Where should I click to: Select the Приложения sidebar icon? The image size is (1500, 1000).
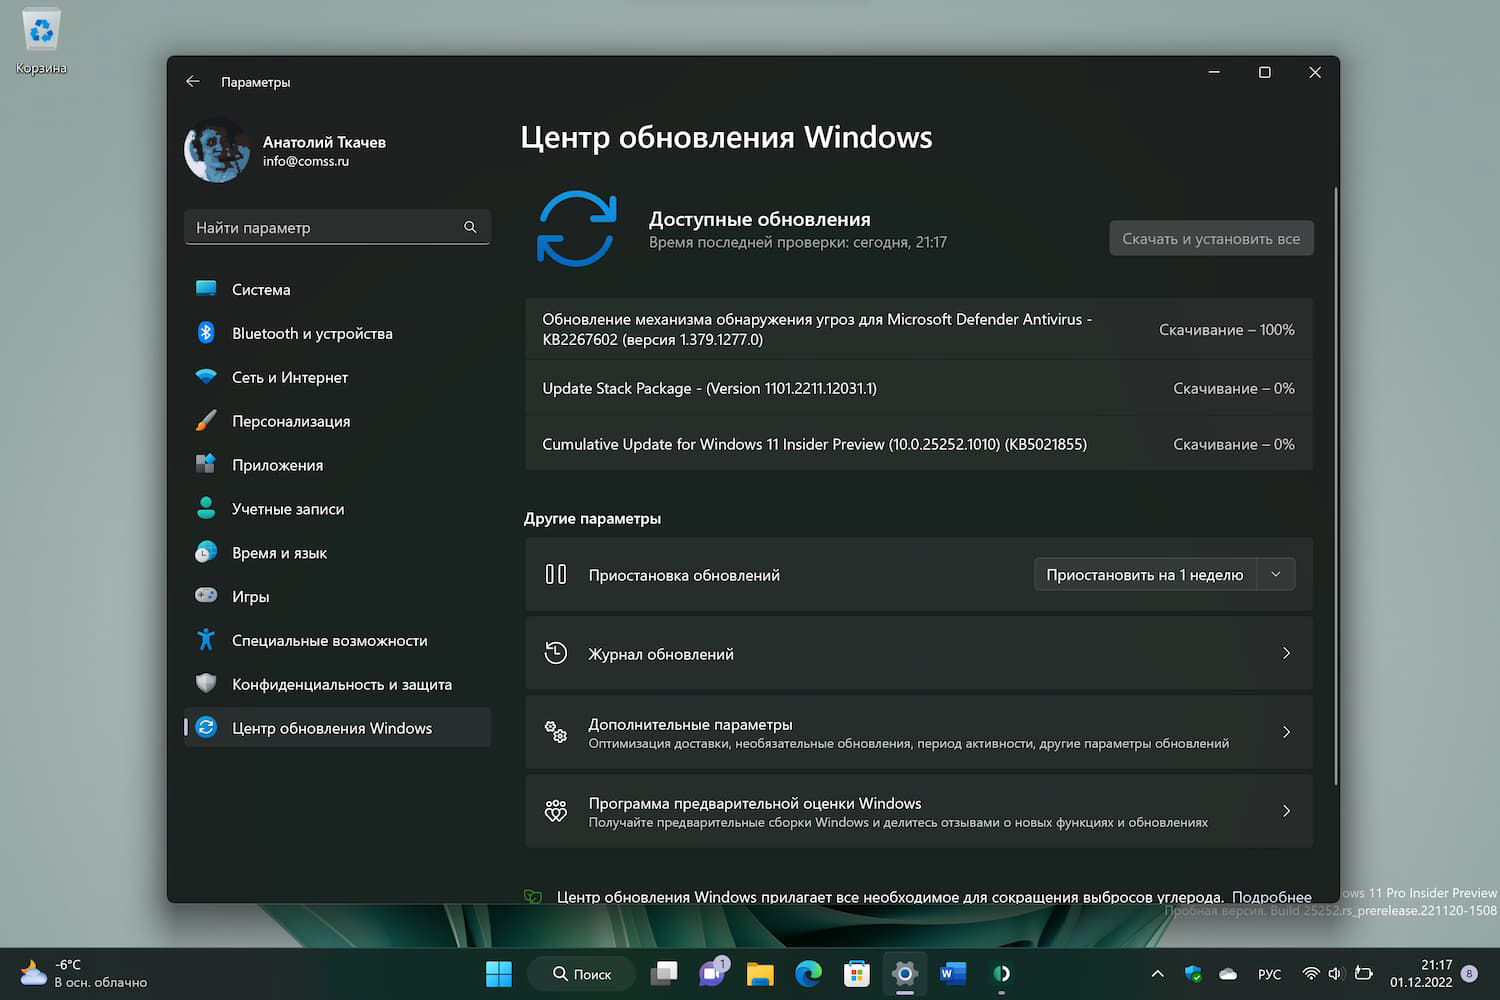tap(206, 465)
